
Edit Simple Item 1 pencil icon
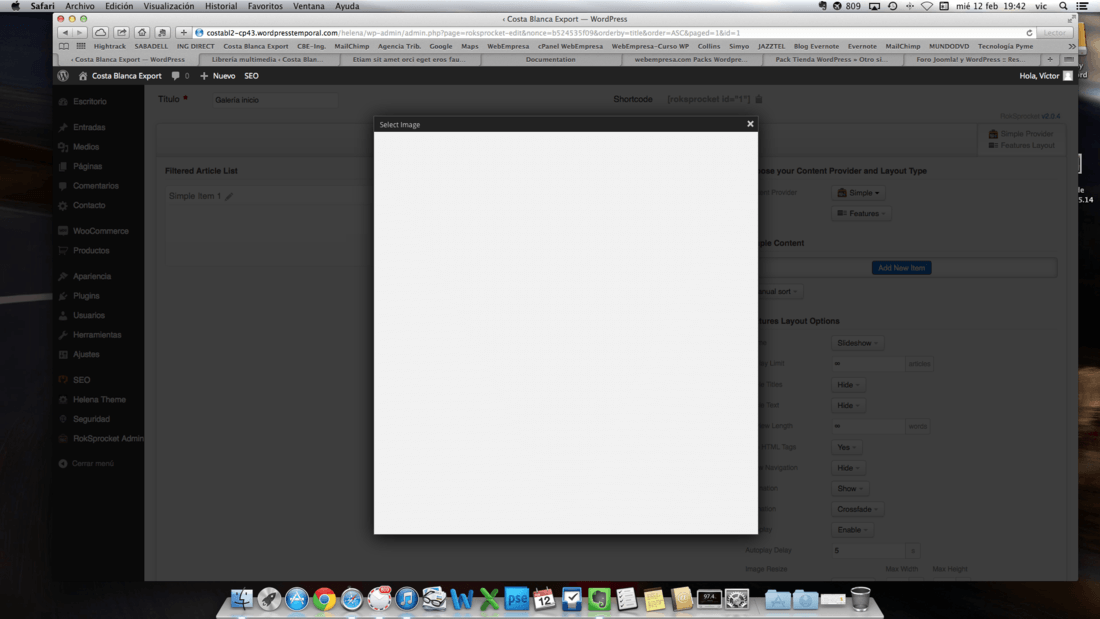coord(229,197)
